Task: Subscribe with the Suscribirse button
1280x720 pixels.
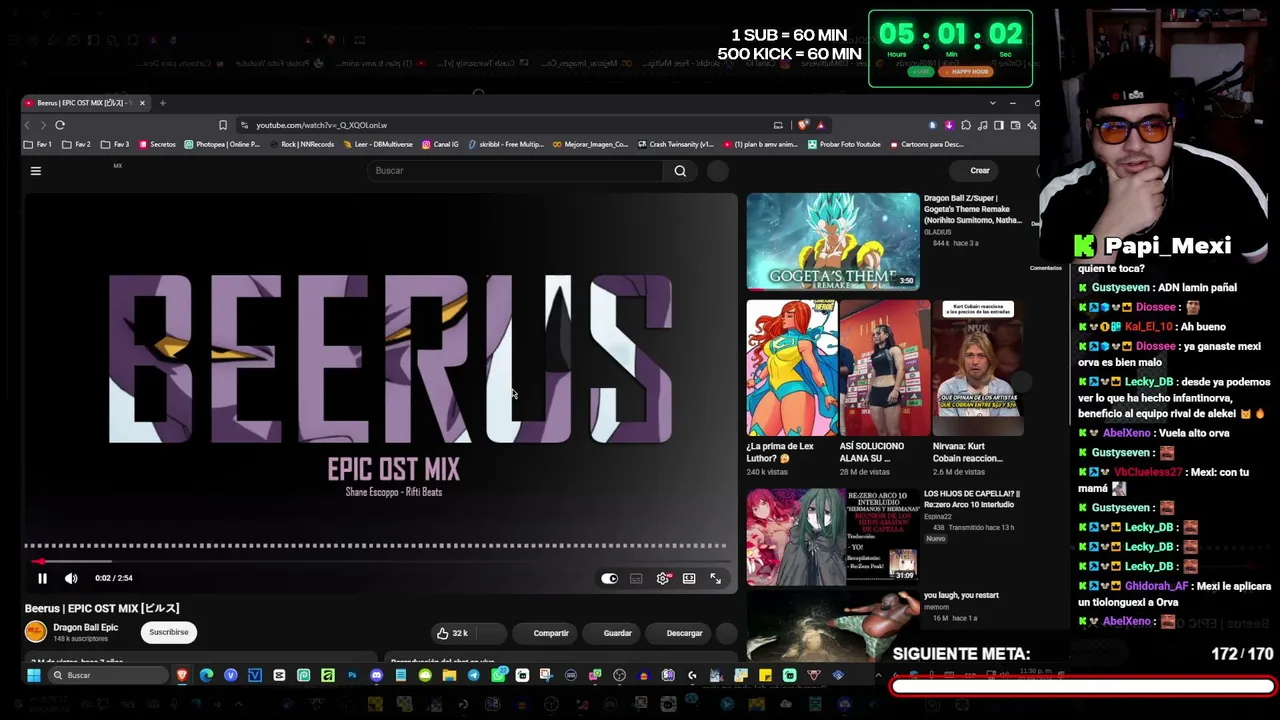Action: click(169, 632)
